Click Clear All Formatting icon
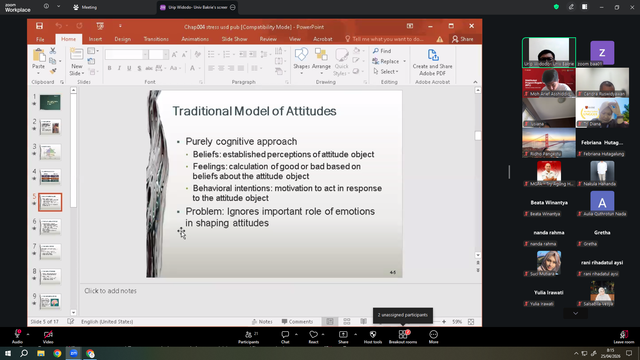 (x=198, y=54)
